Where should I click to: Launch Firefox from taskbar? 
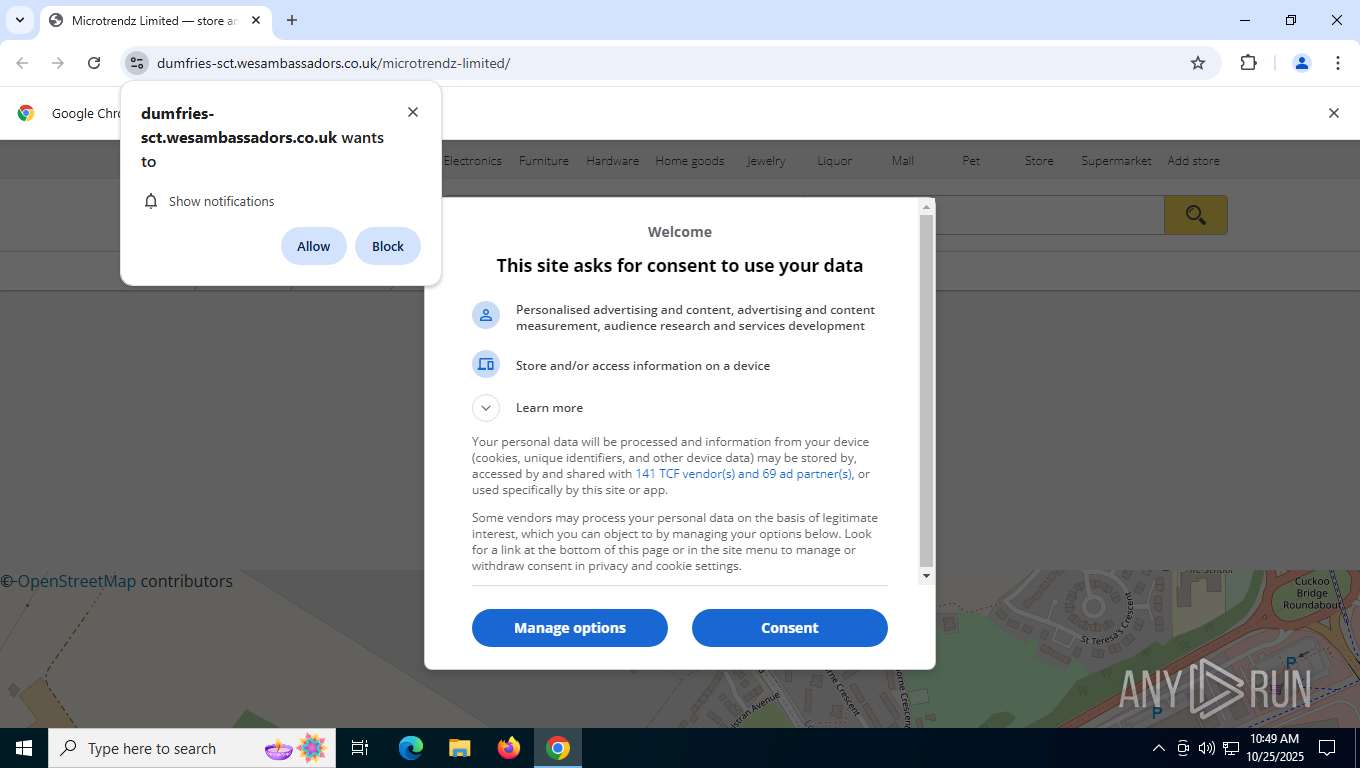click(x=509, y=748)
